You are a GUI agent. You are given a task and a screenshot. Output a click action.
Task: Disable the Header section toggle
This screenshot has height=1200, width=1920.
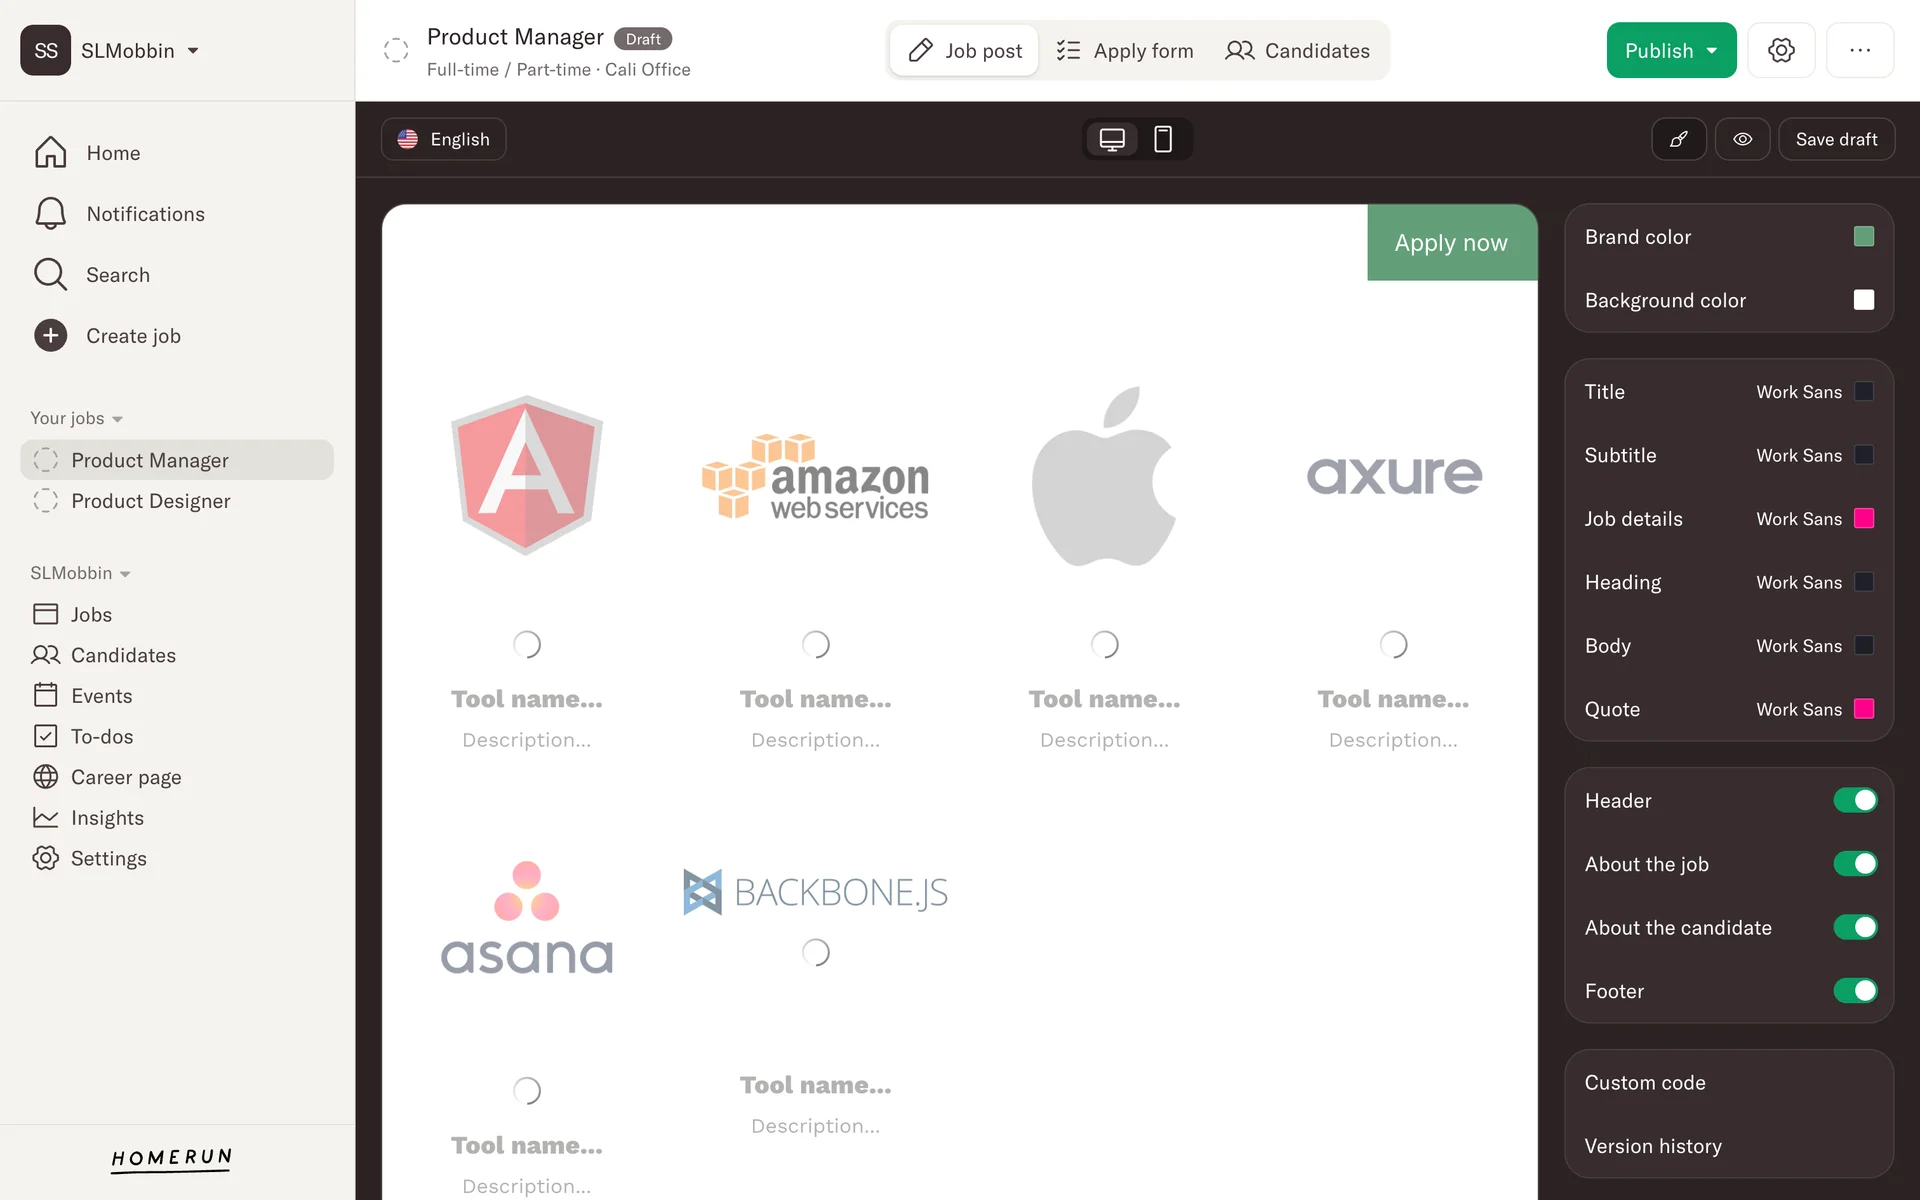tap(1854, 800)
